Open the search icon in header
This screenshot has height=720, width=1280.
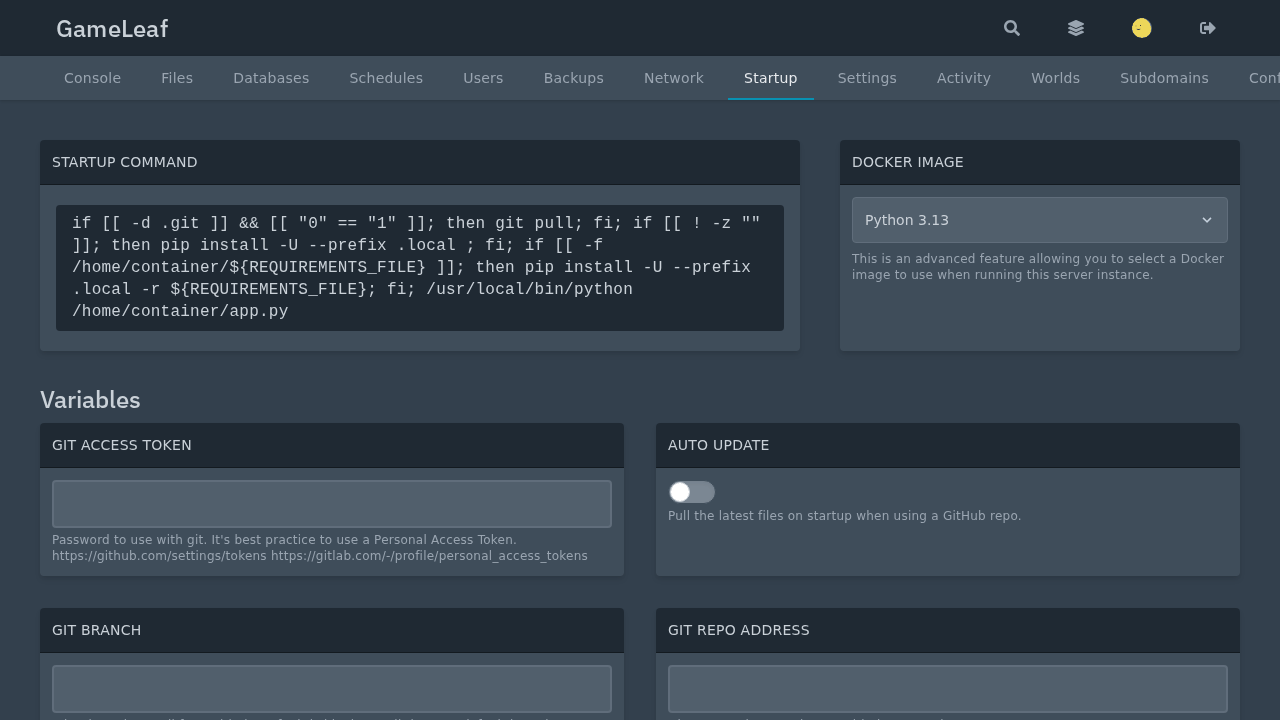(x=1012, y=28)
